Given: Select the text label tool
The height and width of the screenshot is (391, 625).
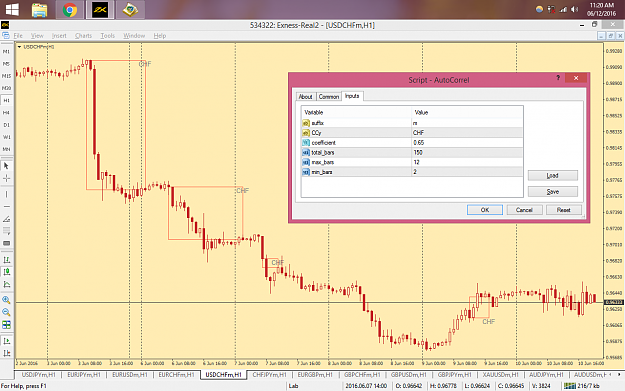Looking at the screenshot, I should (6, 243).
